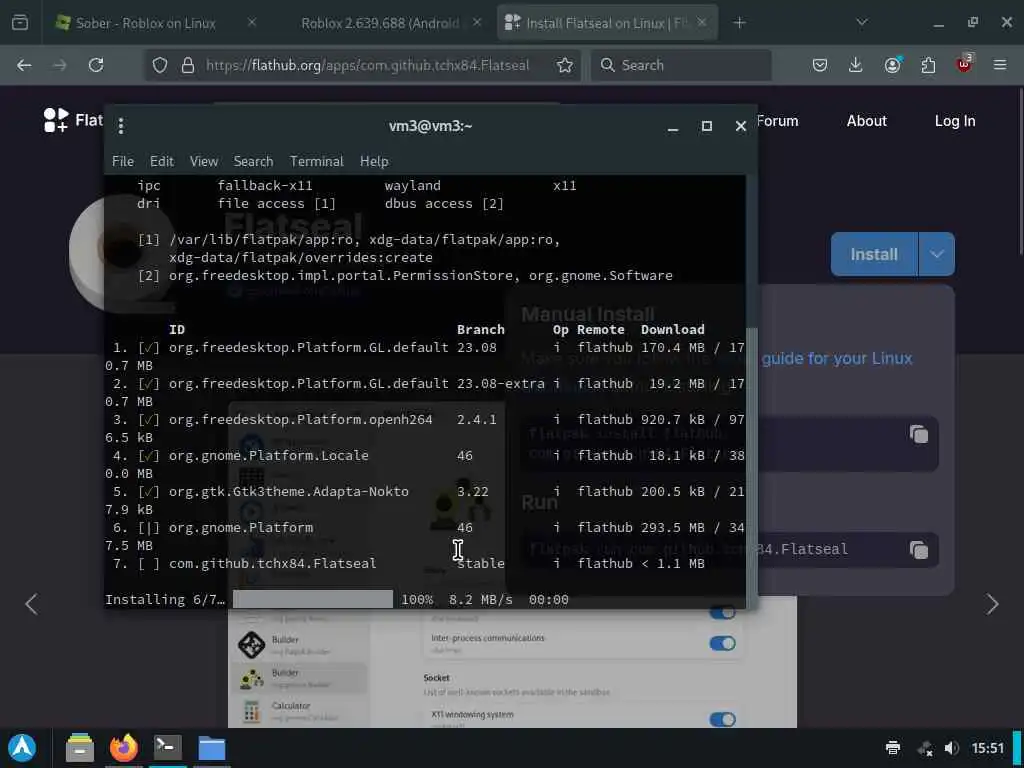Copy the flatpak install command
This screenshot has width=1024, height=768.
point(919,434)
